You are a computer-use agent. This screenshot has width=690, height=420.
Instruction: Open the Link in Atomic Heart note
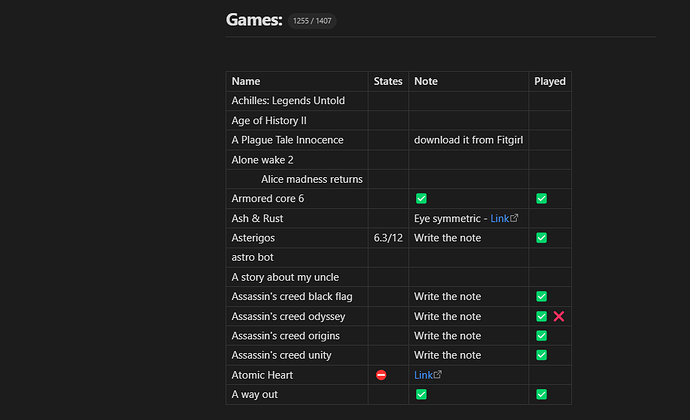pos(423,375)
